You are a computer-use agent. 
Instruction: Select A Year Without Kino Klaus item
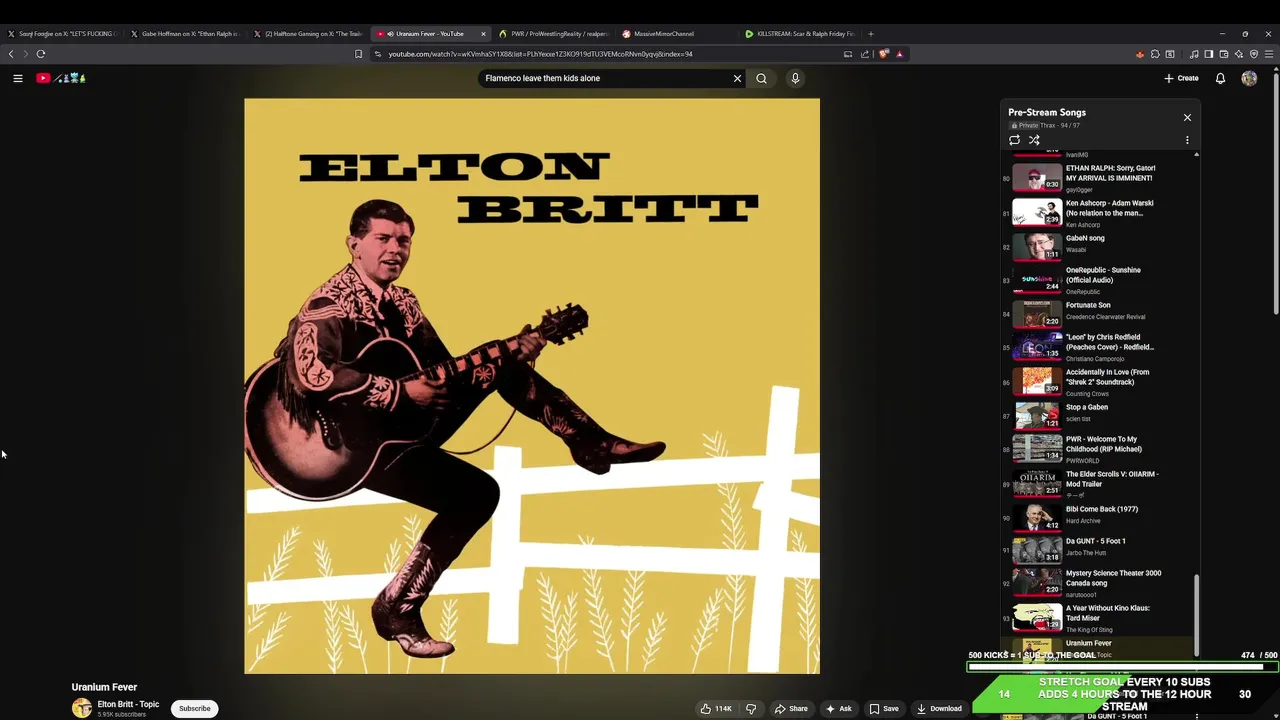pos(1100,617)
